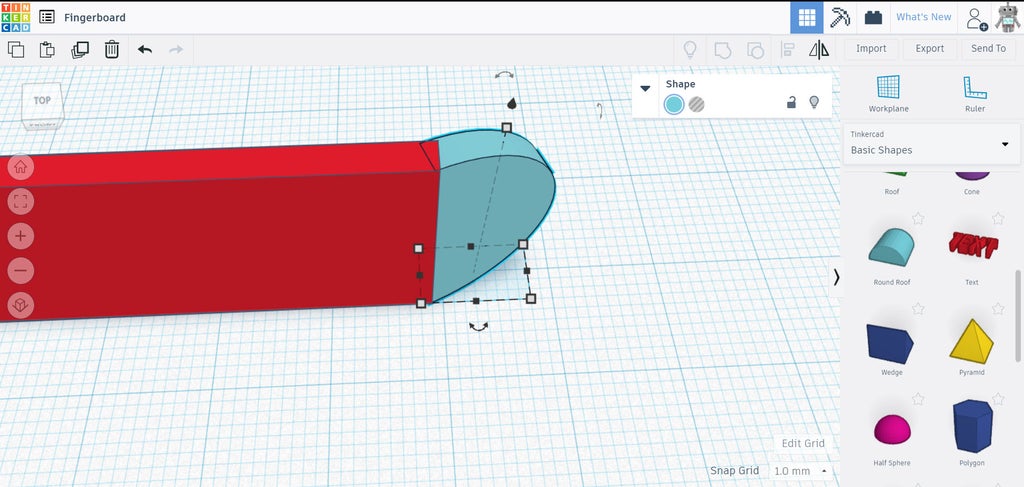Open the Basic Shapes dropdown
1024x487 pixels.
(932, 144)
